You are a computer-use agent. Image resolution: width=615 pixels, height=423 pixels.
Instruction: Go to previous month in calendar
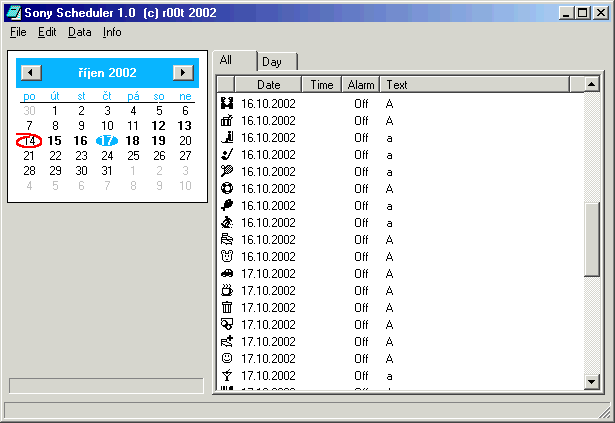coord(31,73)
